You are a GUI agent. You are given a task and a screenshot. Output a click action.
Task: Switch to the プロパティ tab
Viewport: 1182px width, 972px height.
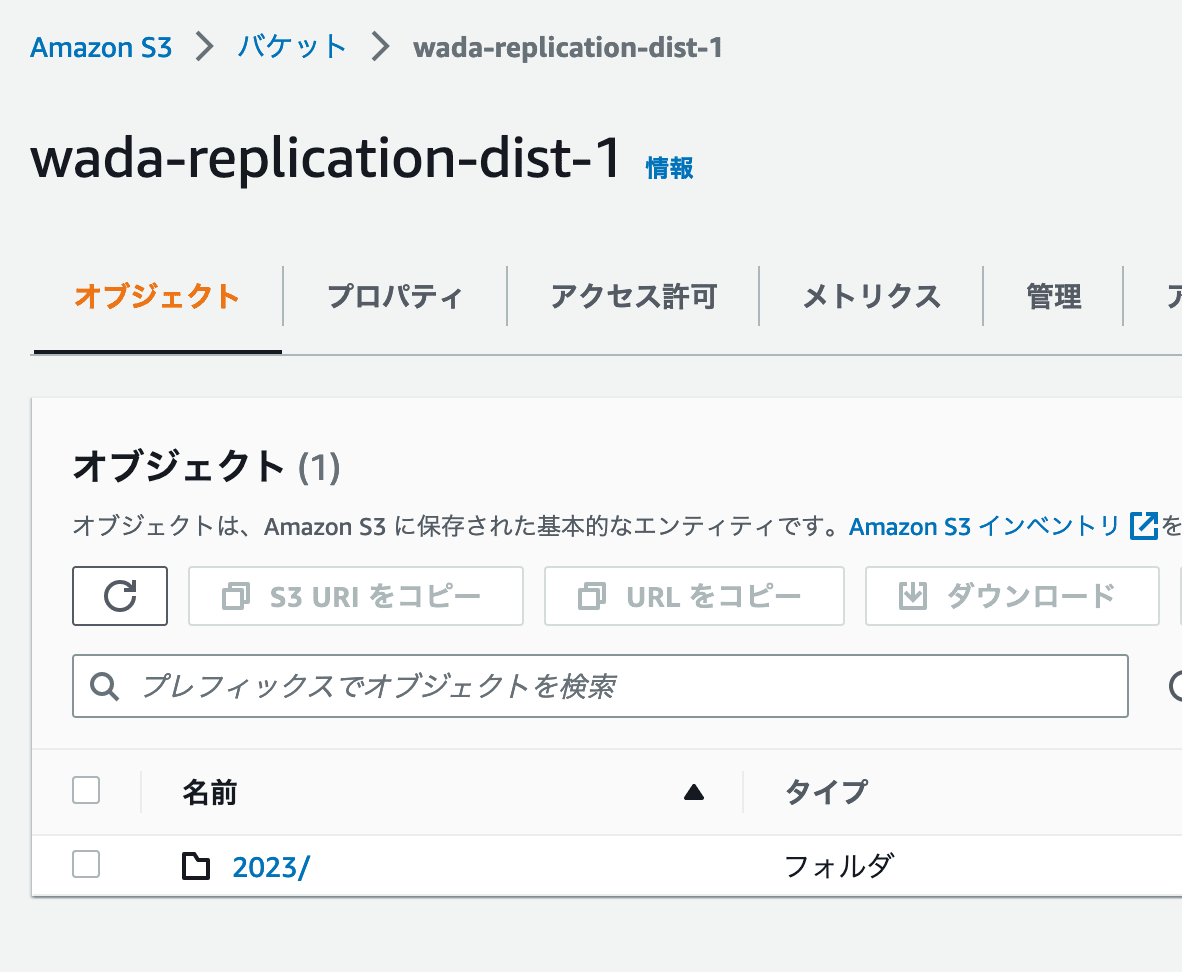coord(394,296)
